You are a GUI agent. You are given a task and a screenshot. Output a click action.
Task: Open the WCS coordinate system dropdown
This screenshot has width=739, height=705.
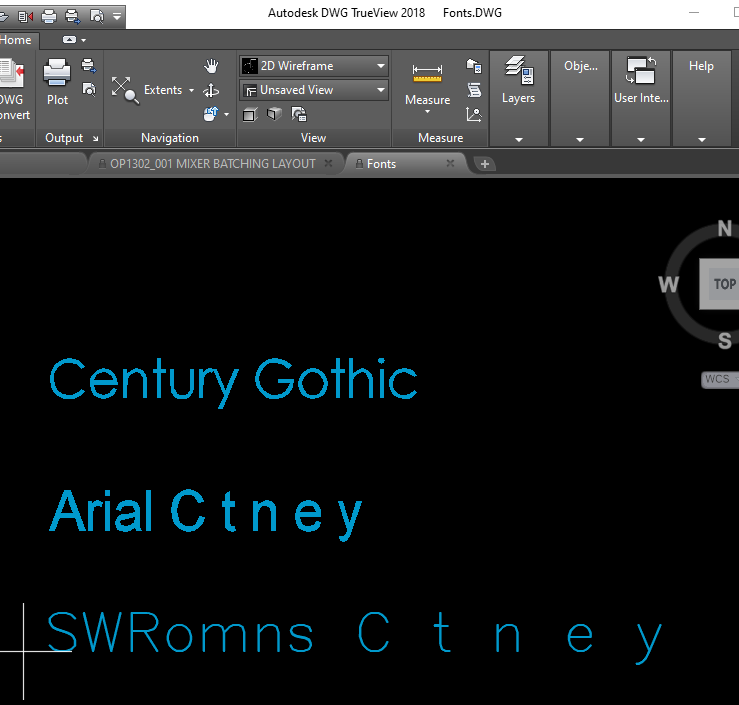[x=720, y=379]
